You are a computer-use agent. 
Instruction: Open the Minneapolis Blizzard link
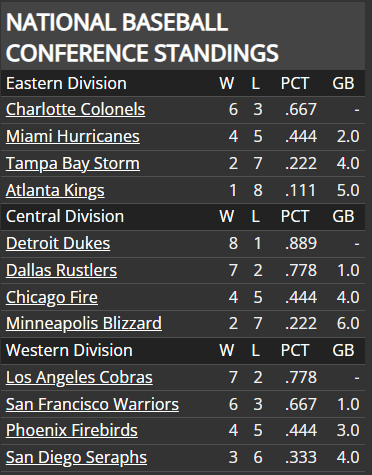click(x=84, y=323)
